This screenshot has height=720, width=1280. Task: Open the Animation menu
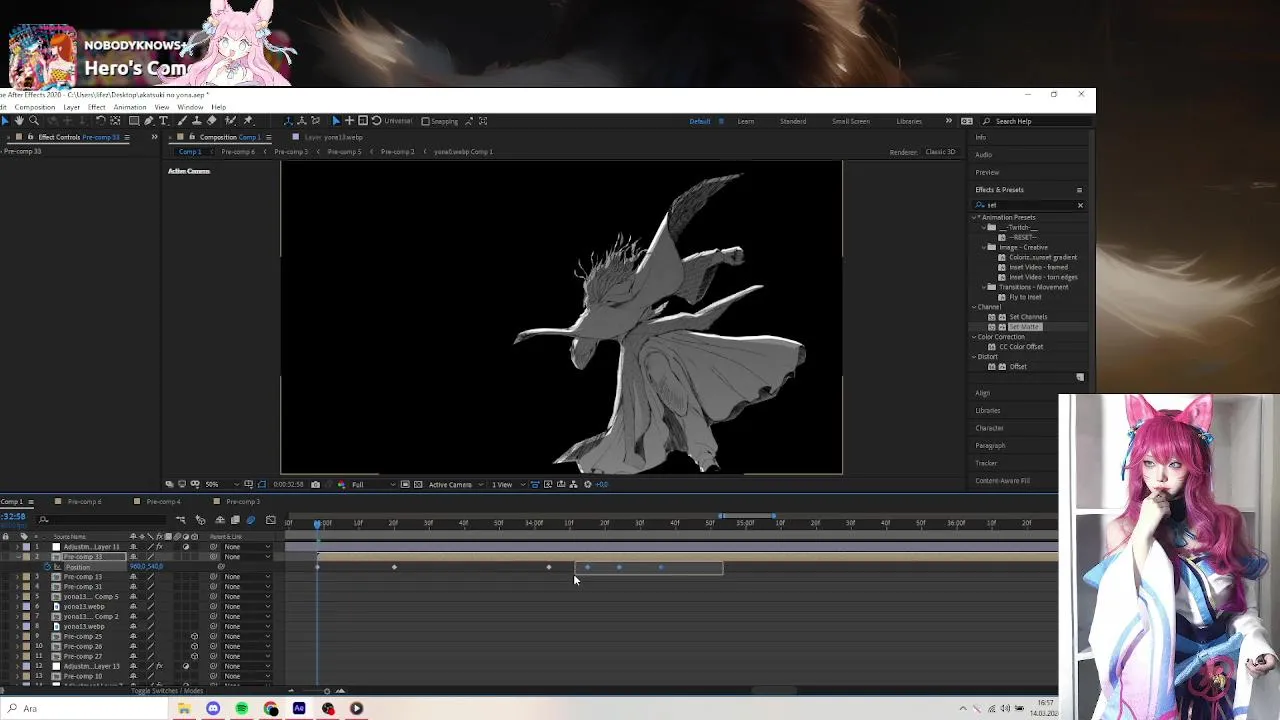130,107
